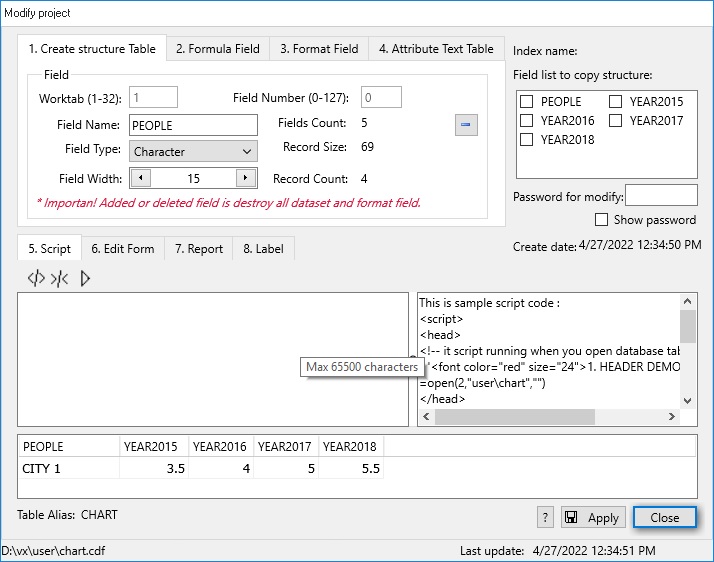Click the collapse script tag icon
714x562 pixels.
(60, 278)
